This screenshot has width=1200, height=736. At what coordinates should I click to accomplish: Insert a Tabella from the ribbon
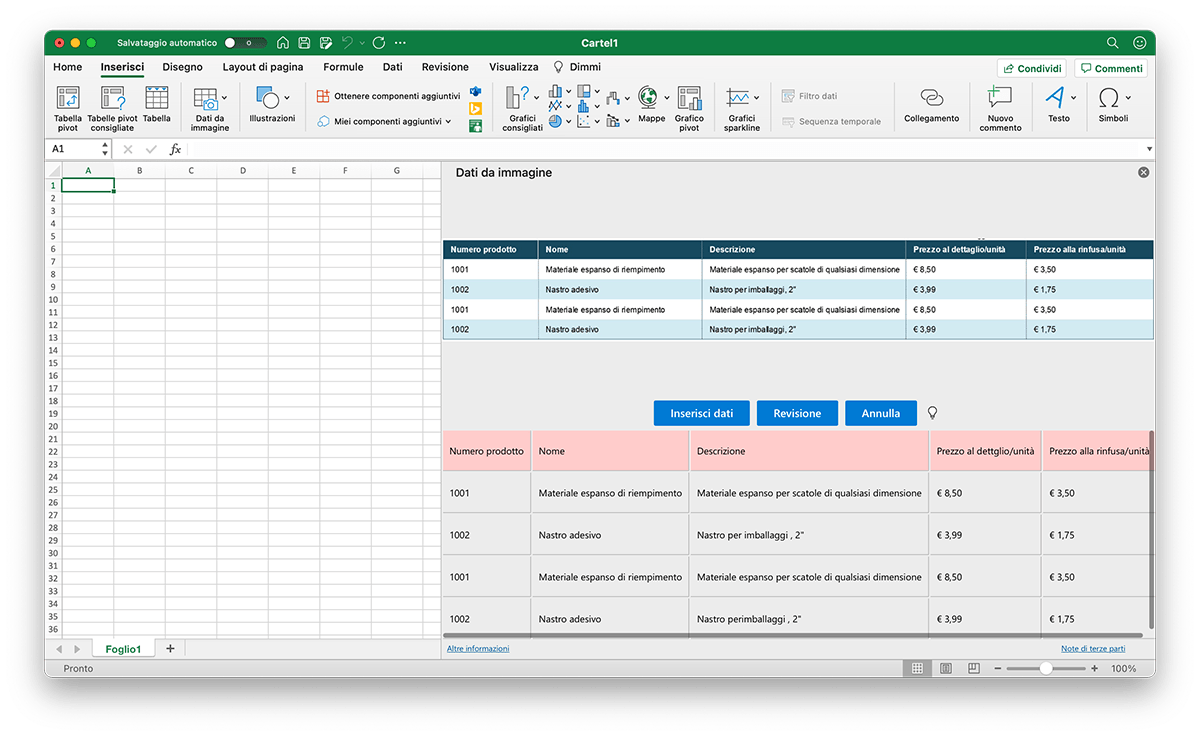tap(156, 99)
